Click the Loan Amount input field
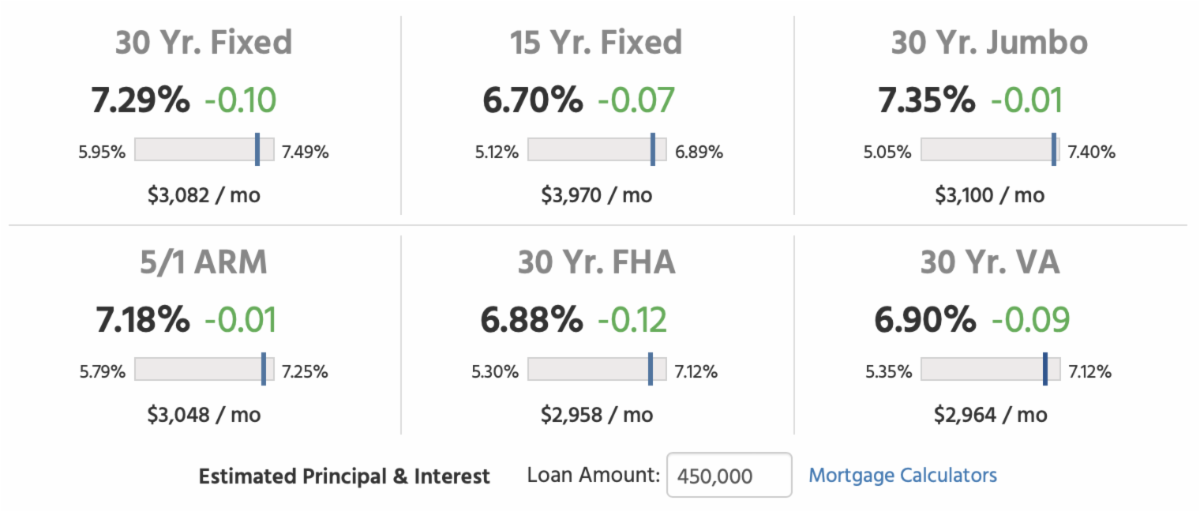The image size is (1200, 512). 728,476
